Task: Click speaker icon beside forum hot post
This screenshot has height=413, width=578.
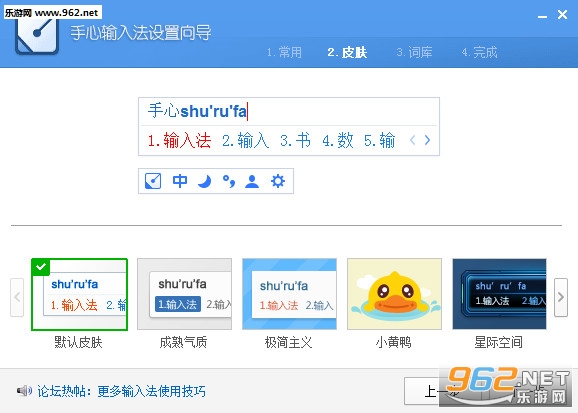Action: click(x=24, y=391)
